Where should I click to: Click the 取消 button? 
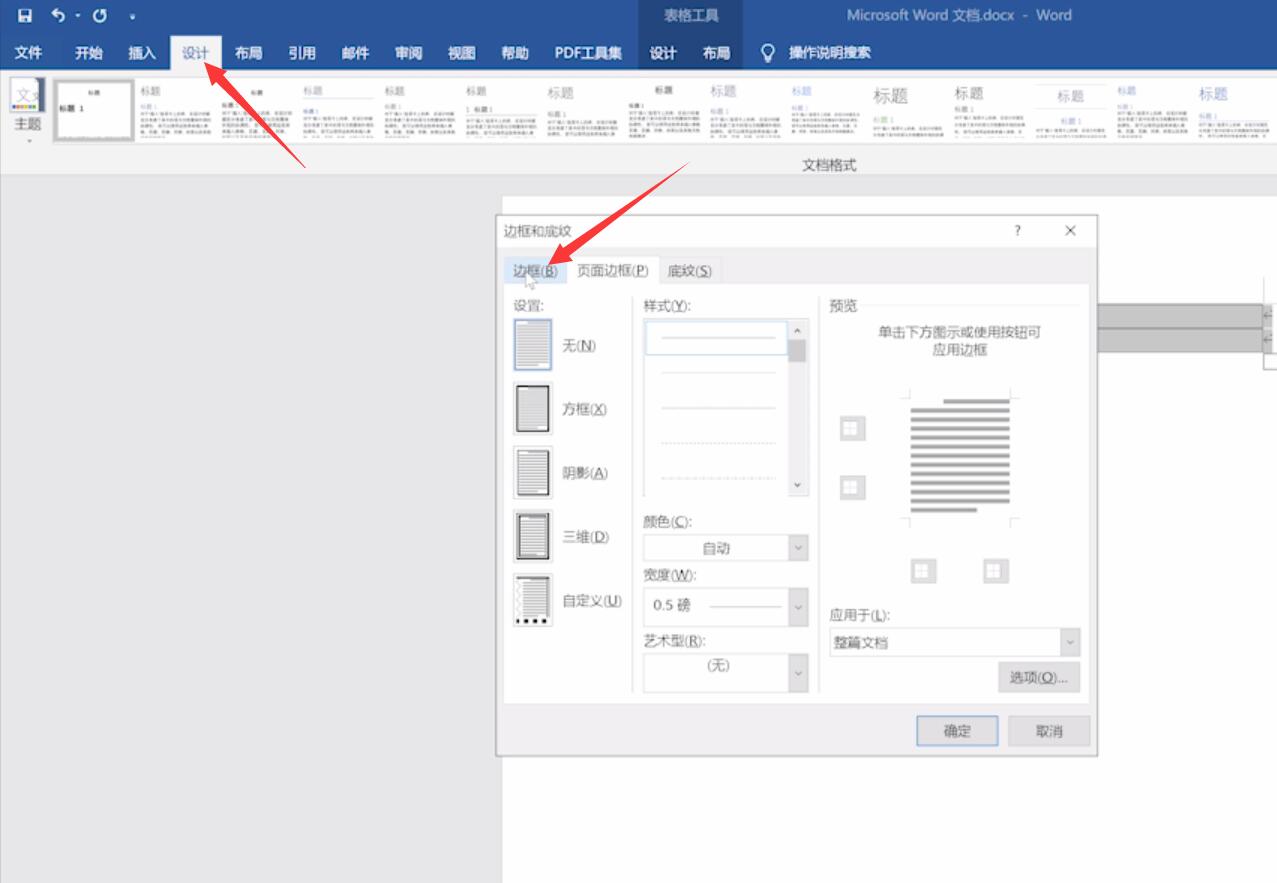[1049, 730]
